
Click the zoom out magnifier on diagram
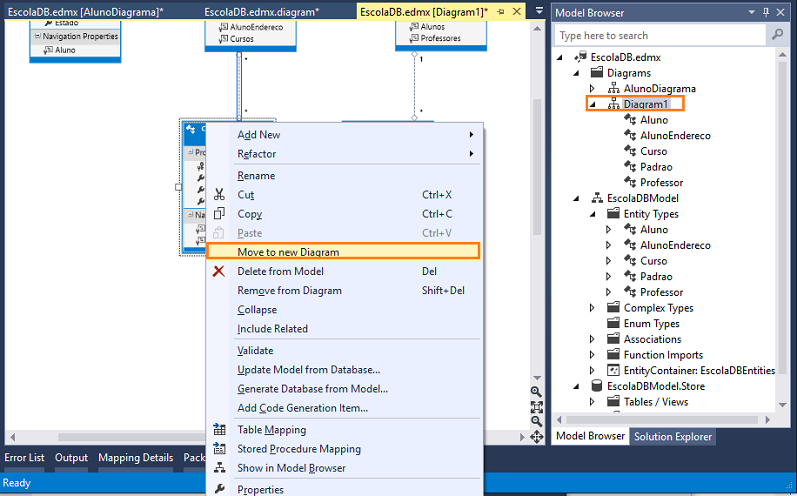(536, 421)
